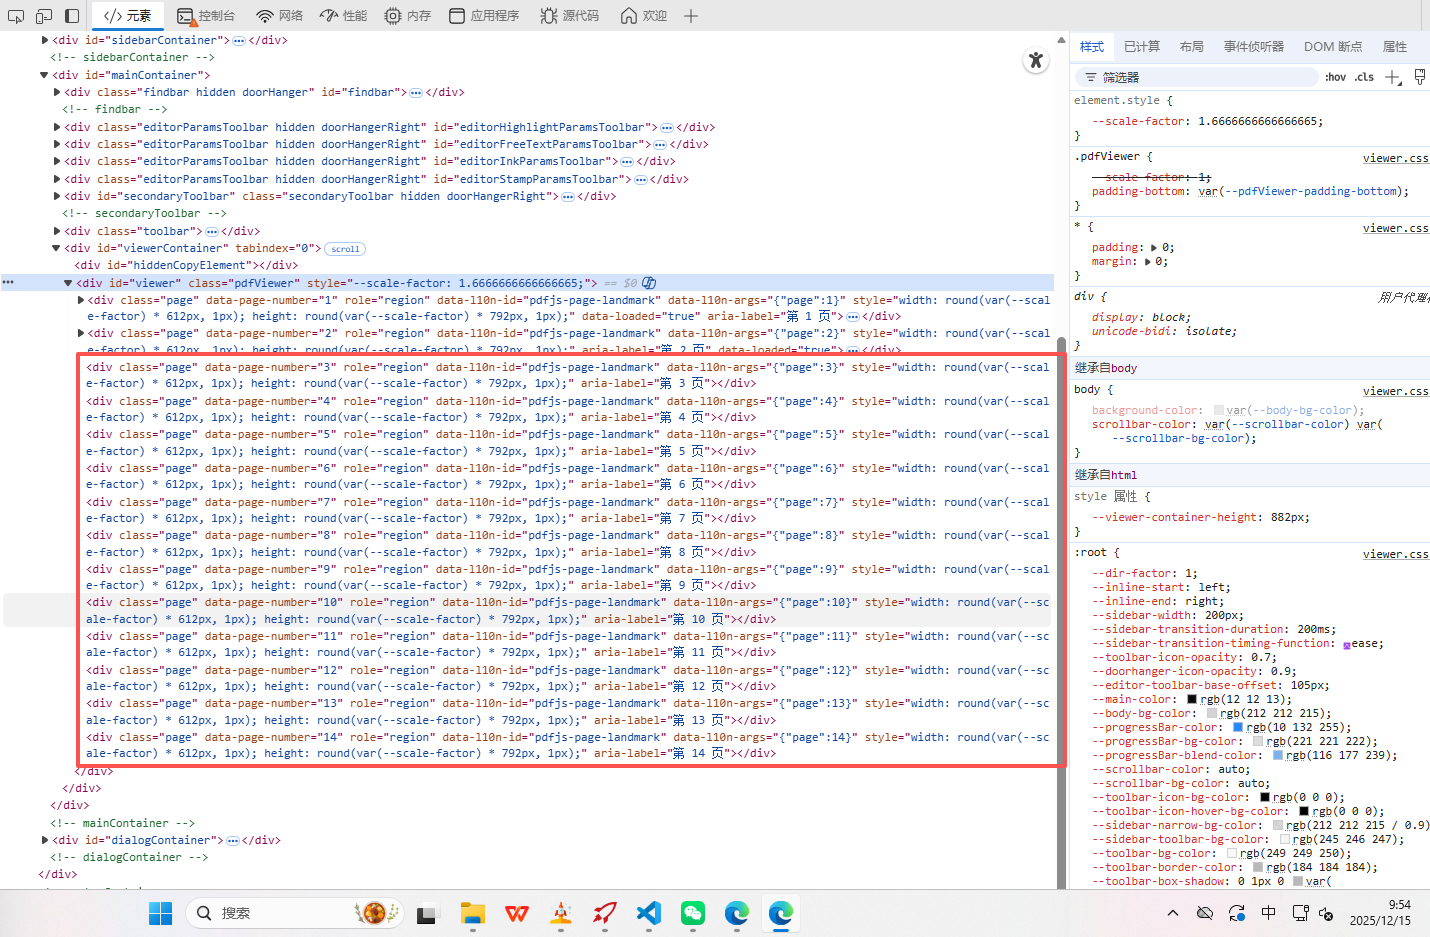Expand the padding shorthand property triangle
The height and width of the screenshot is (937, 1430).
pos(1154,248)
